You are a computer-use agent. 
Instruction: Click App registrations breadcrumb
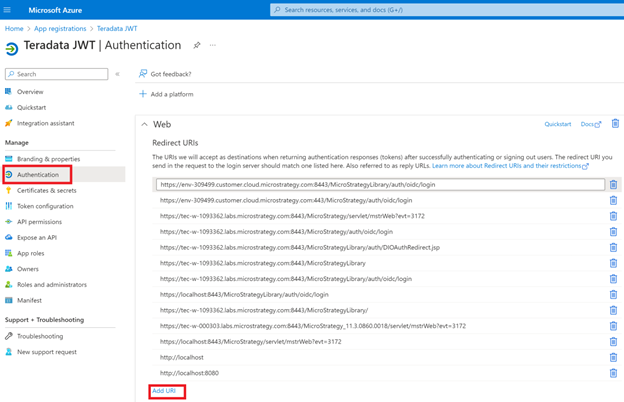(x=60, y=29)
